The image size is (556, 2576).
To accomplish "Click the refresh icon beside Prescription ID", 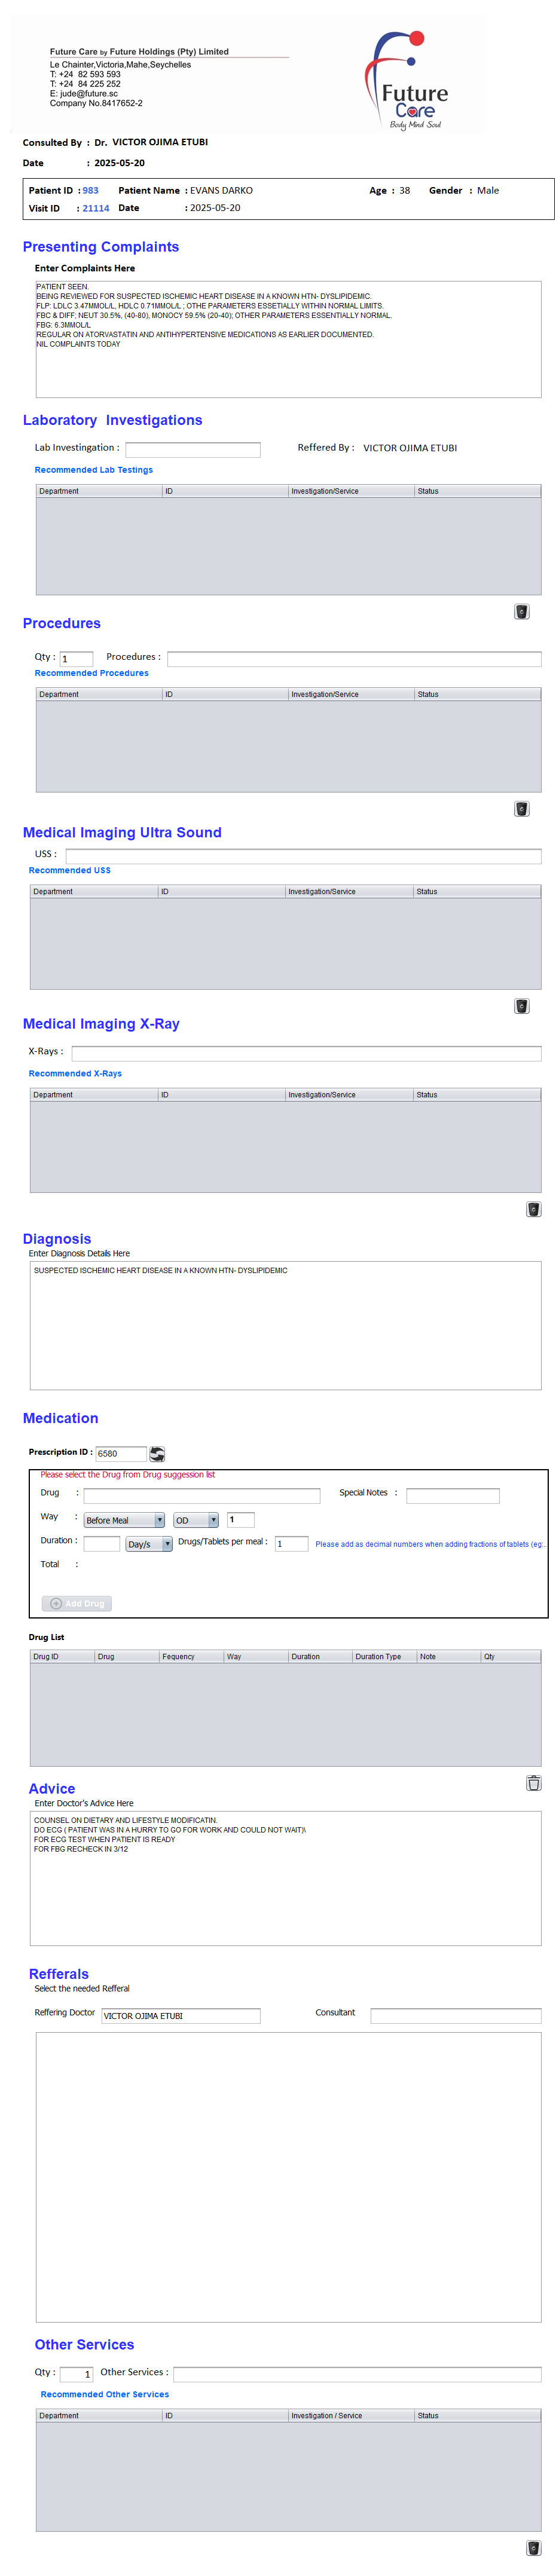I will click(157, 1454).
